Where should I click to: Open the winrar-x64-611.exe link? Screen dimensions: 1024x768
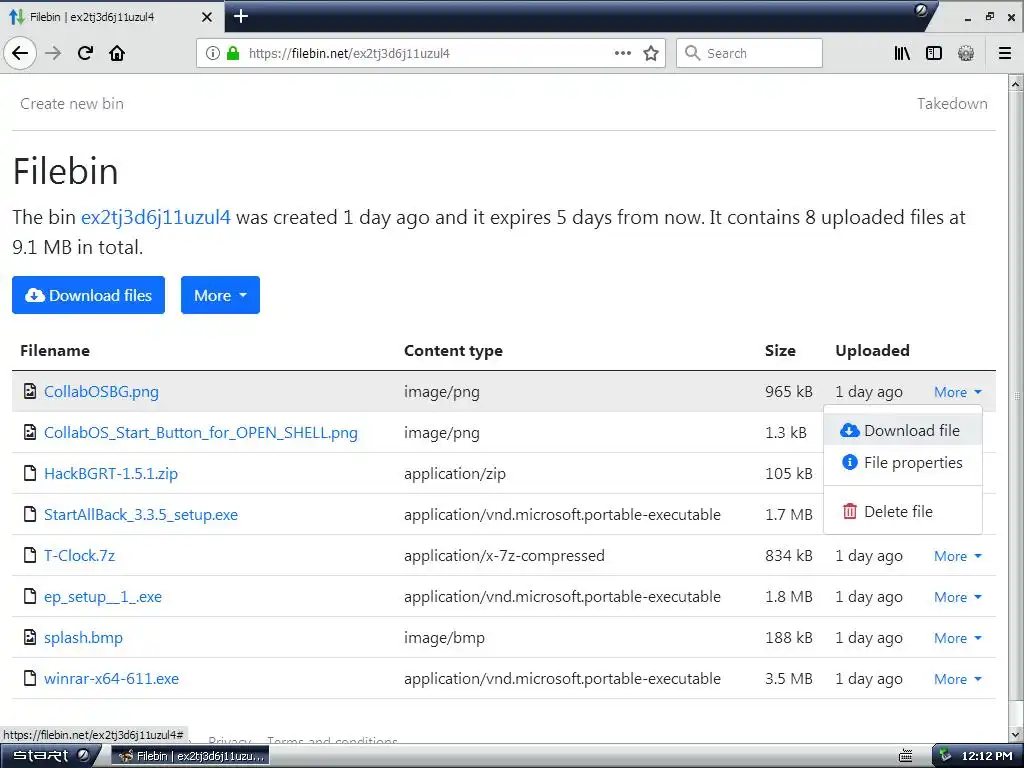(111, 679)
